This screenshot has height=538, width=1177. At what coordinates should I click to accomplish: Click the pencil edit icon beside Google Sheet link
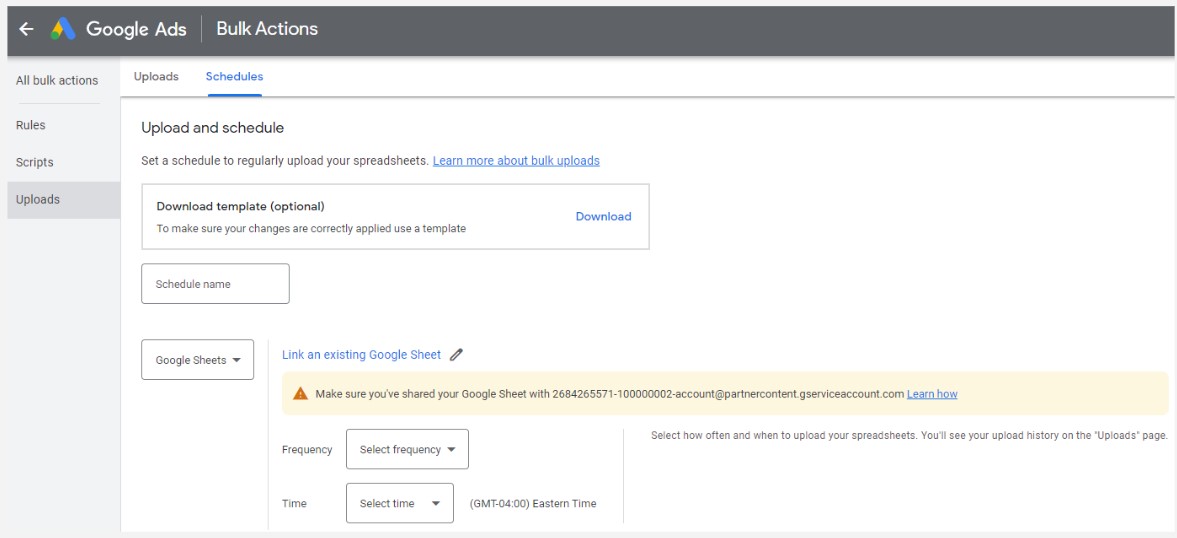tap(456, 355)
